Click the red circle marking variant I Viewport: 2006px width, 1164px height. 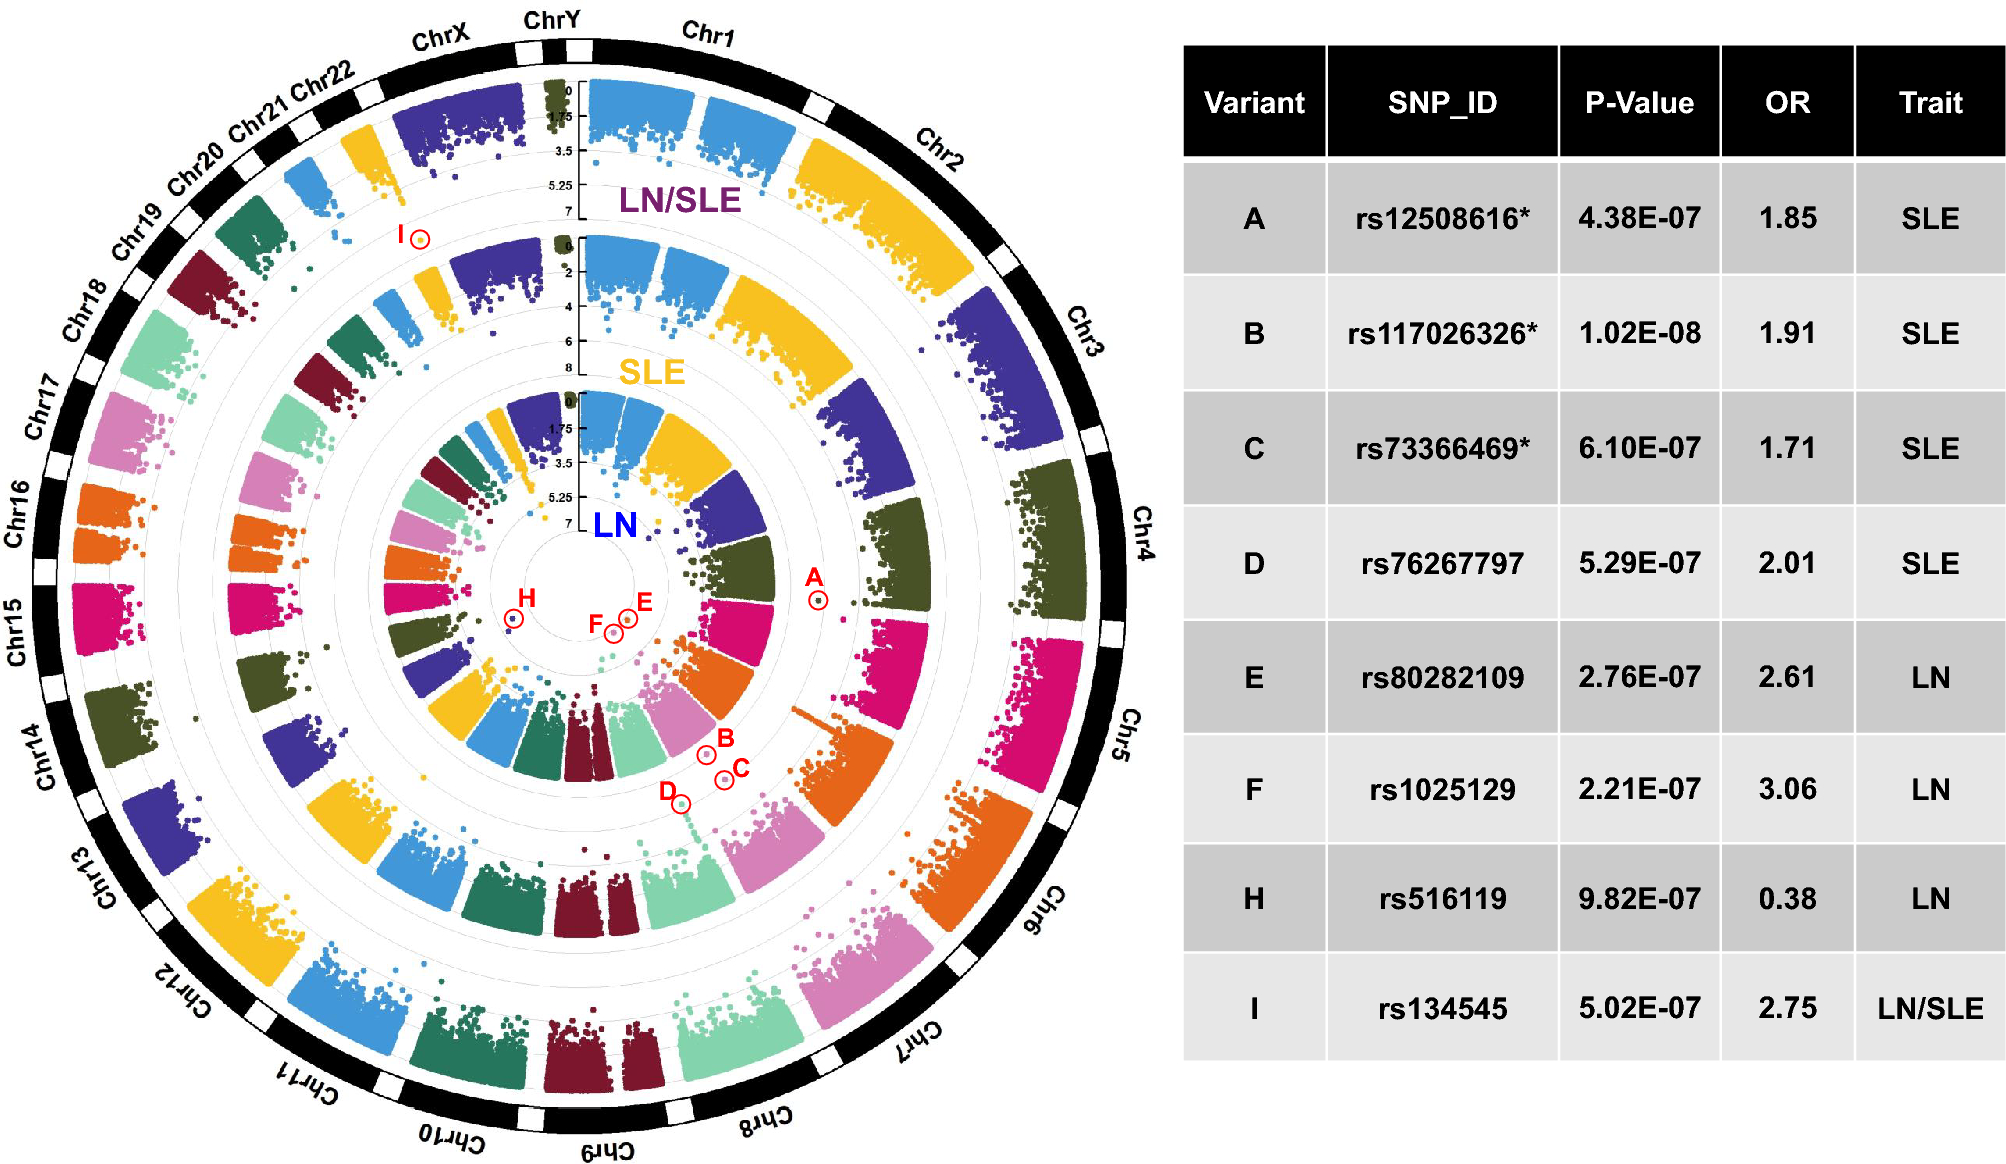tap(420, 240)
